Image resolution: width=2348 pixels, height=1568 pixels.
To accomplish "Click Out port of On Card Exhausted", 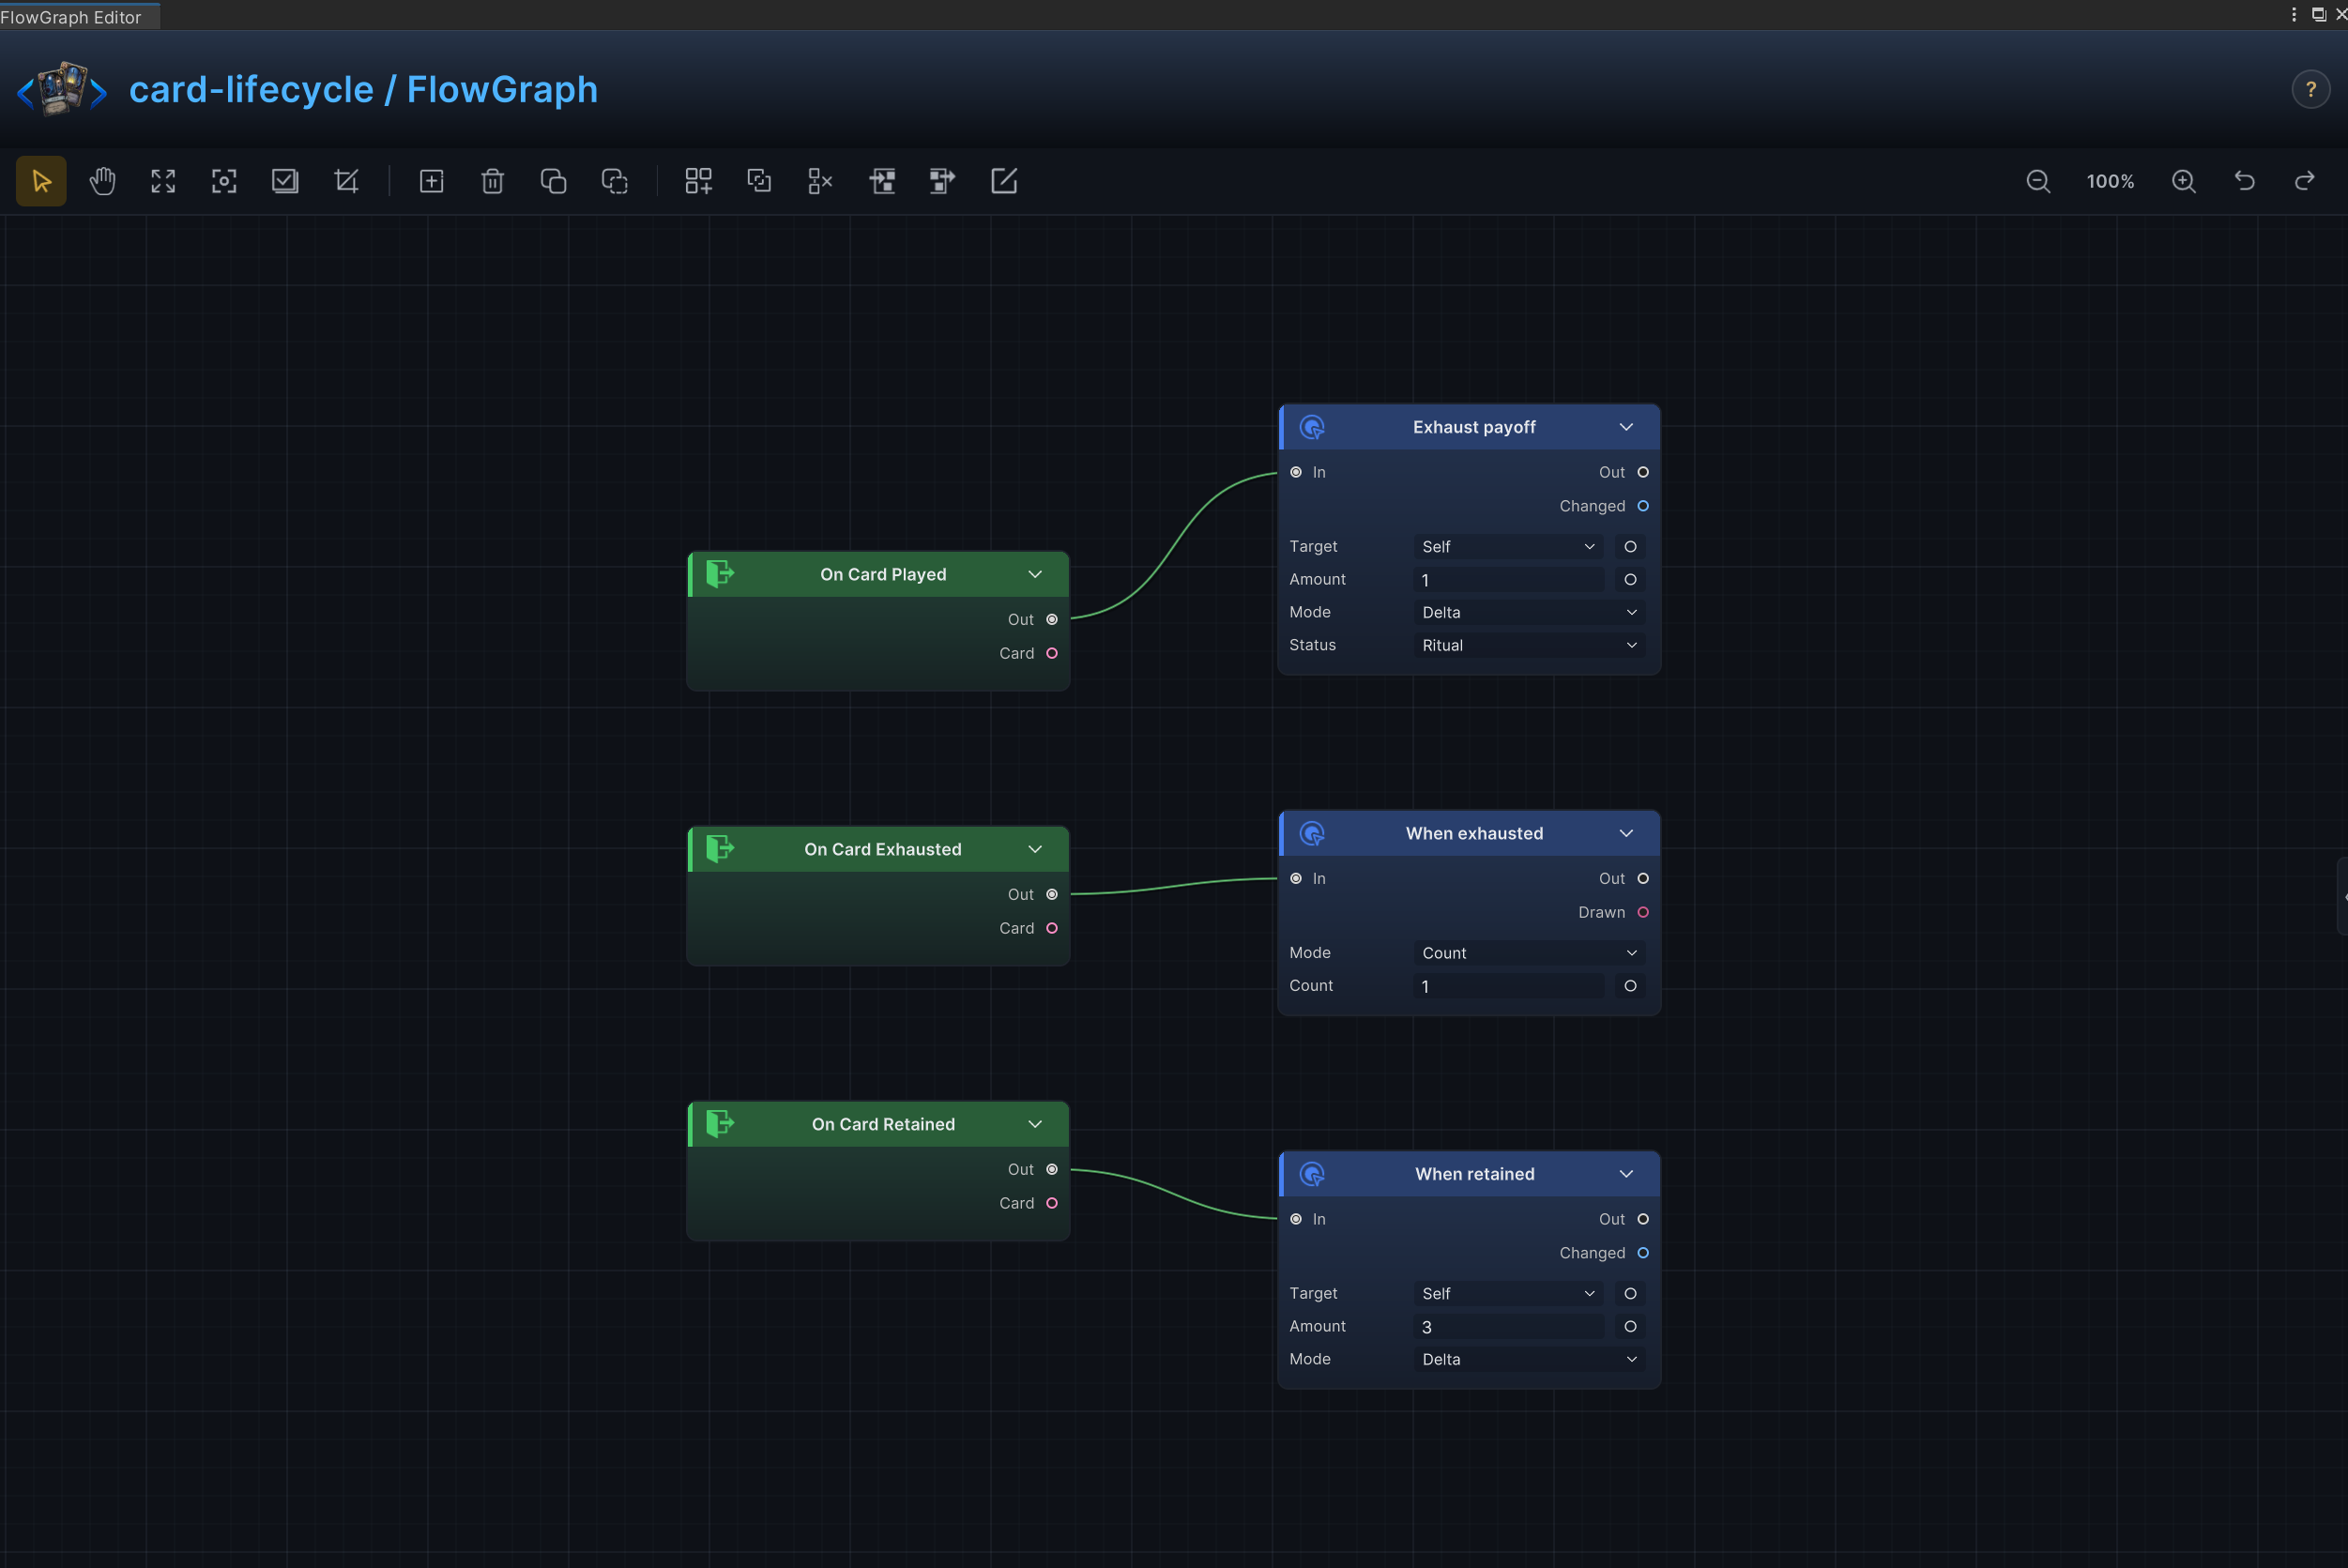I will [x=1052, y=895].
